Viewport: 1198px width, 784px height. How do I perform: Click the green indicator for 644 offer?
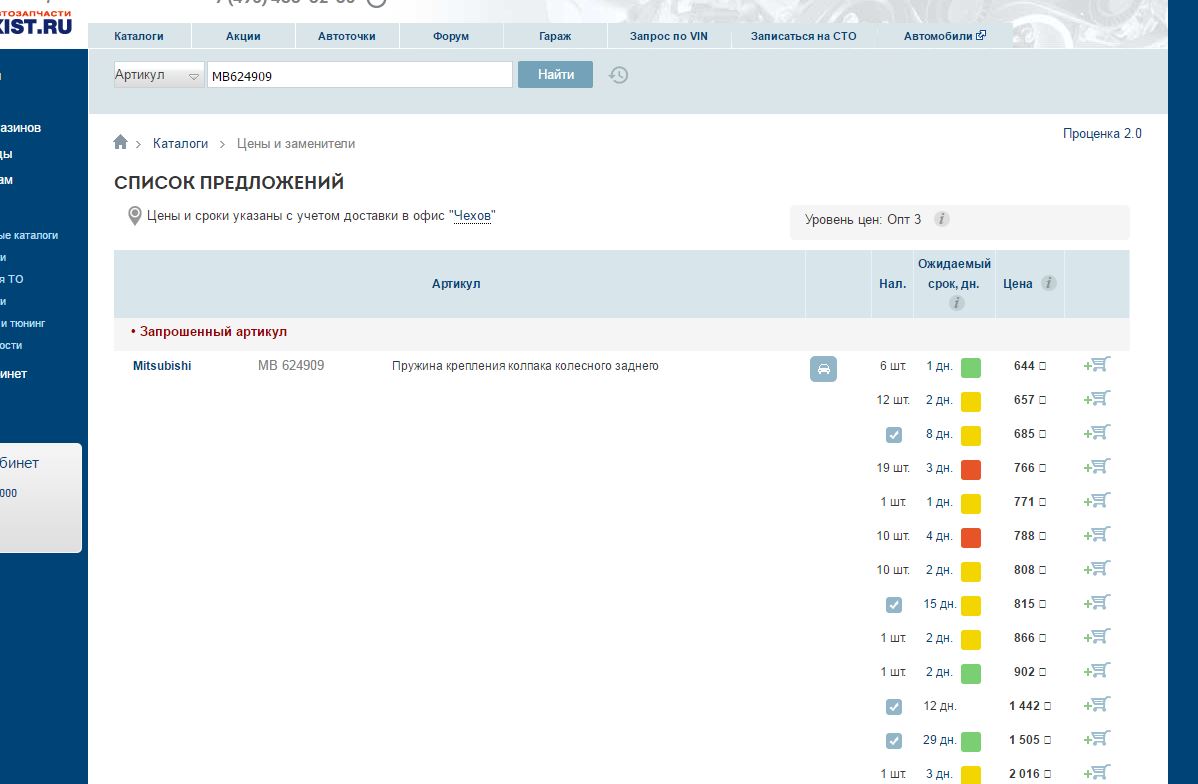pyautogui.click(x=970, y=368)
